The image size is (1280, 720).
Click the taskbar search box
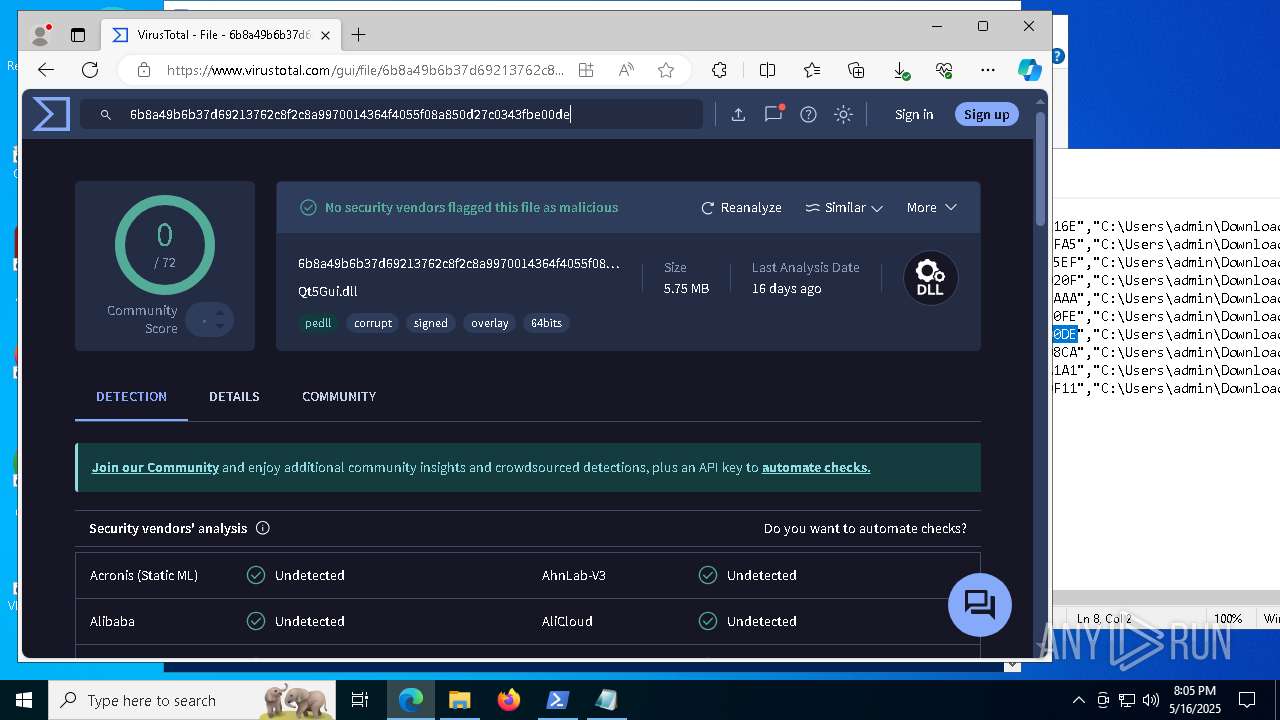(194, 700)
